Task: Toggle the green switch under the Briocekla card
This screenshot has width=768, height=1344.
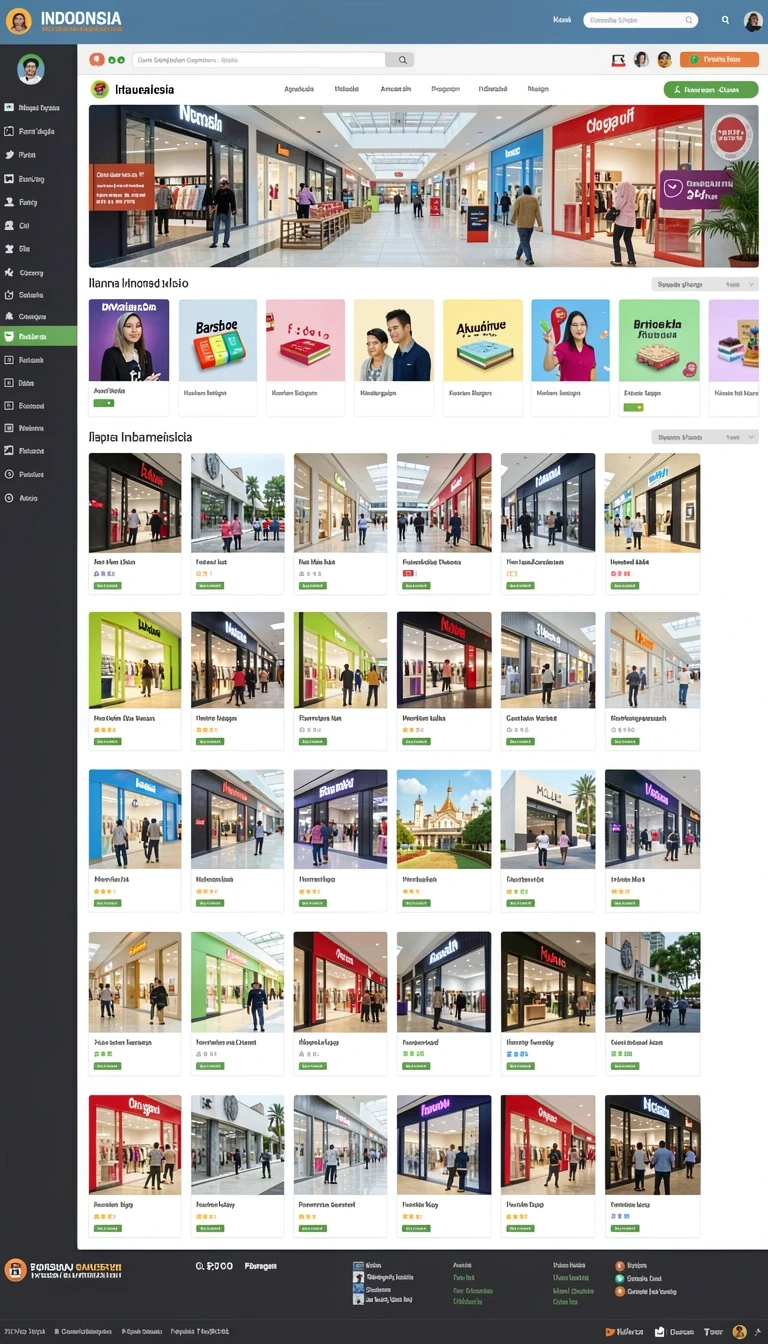Action: [632, 407]
